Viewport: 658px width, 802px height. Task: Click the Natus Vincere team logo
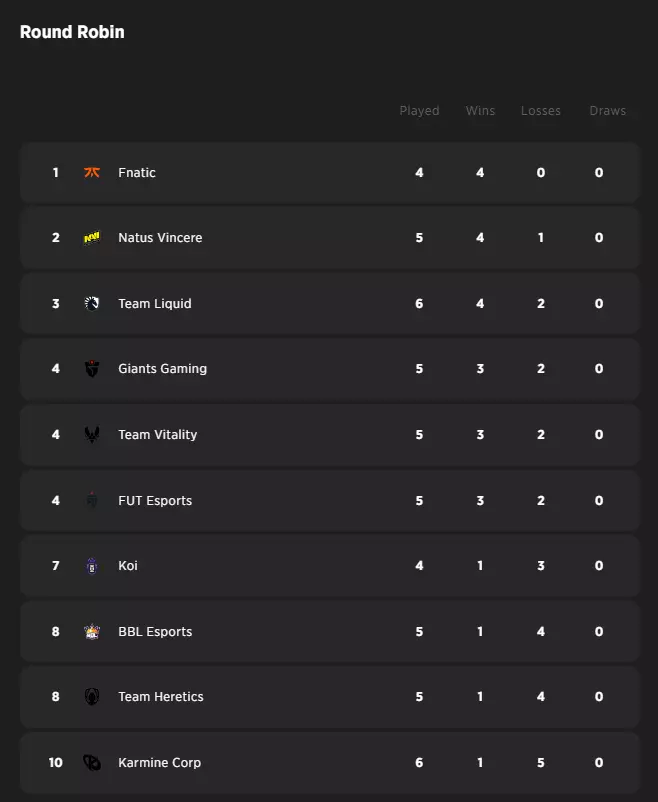tap(92, 238)
